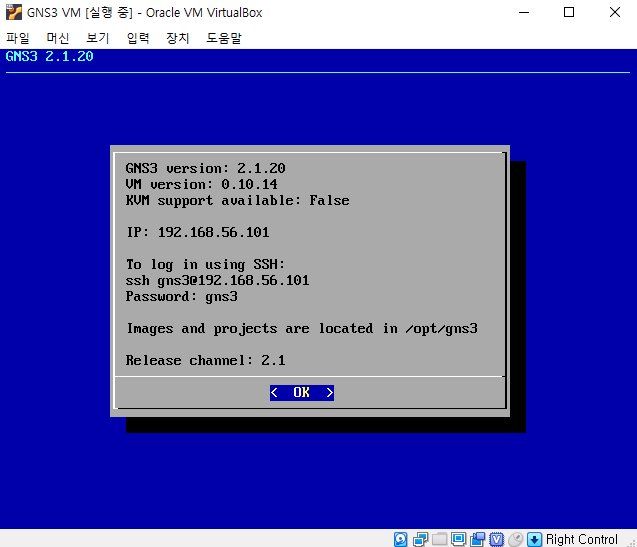Screen dimensions: 637x547
Task: Click the keyboard capture arrow icon
Action: click(535, 539)
